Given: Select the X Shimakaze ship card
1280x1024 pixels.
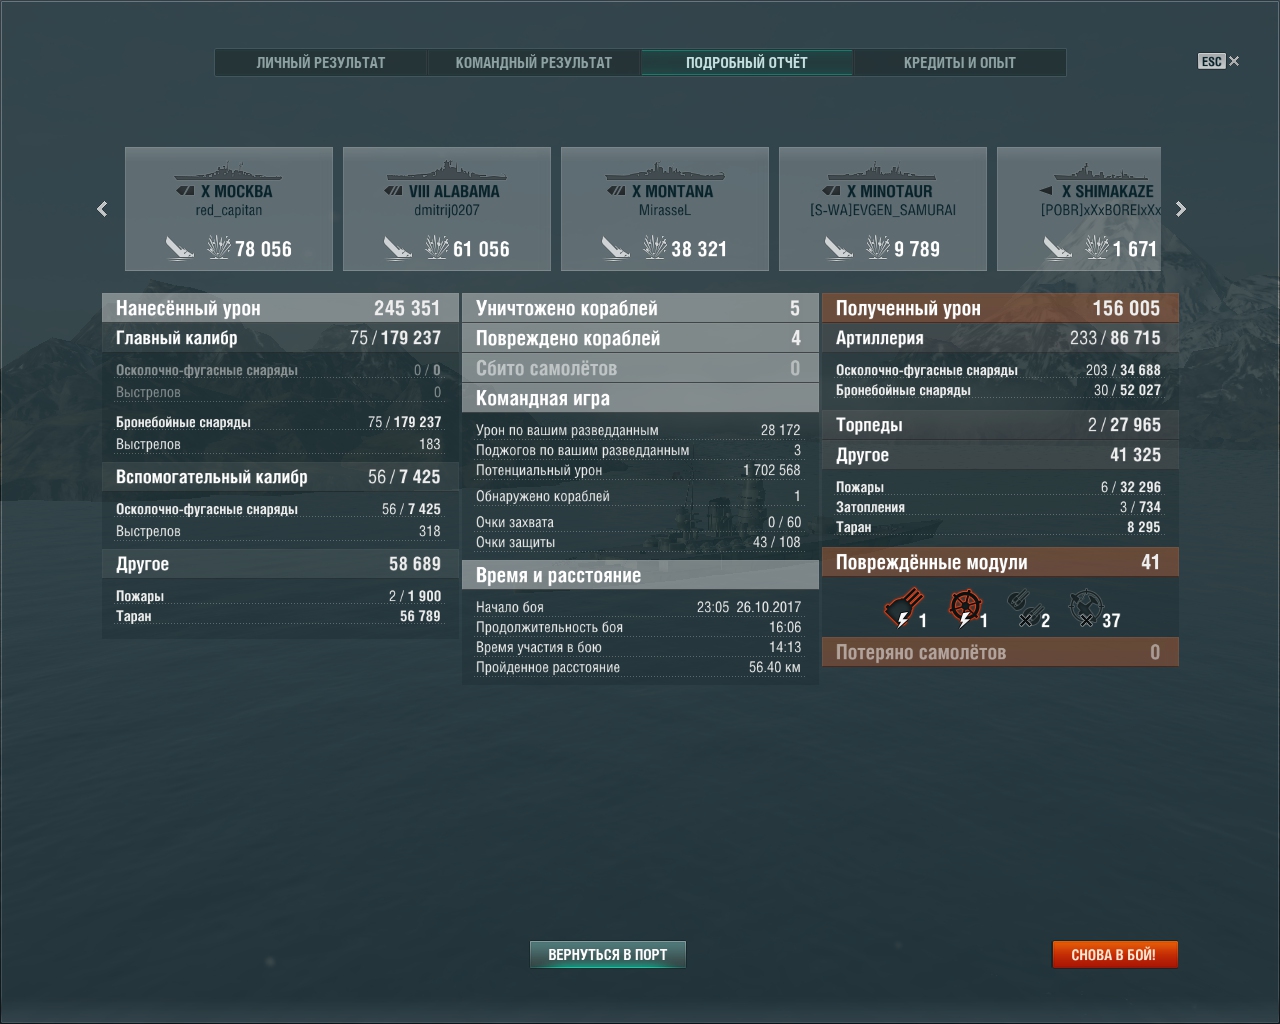Looking at the screenshot, I should coord(1079,209).
